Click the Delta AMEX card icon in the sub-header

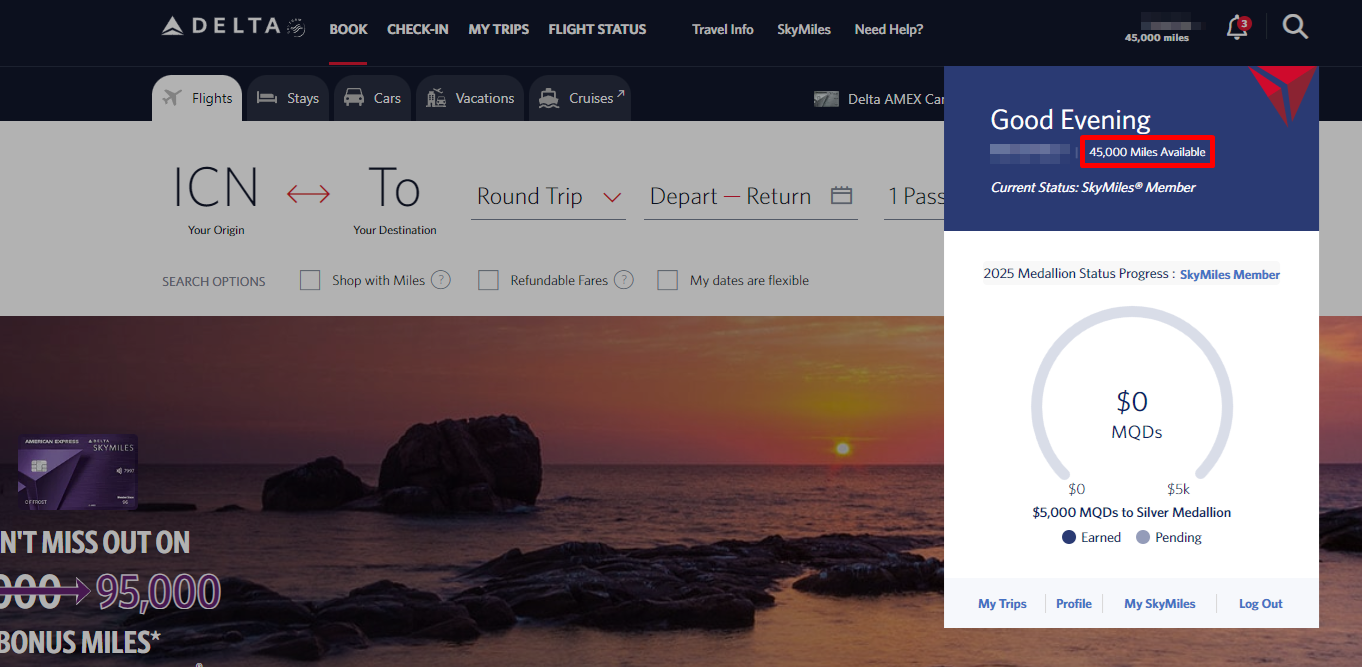(x=826, y=99)
